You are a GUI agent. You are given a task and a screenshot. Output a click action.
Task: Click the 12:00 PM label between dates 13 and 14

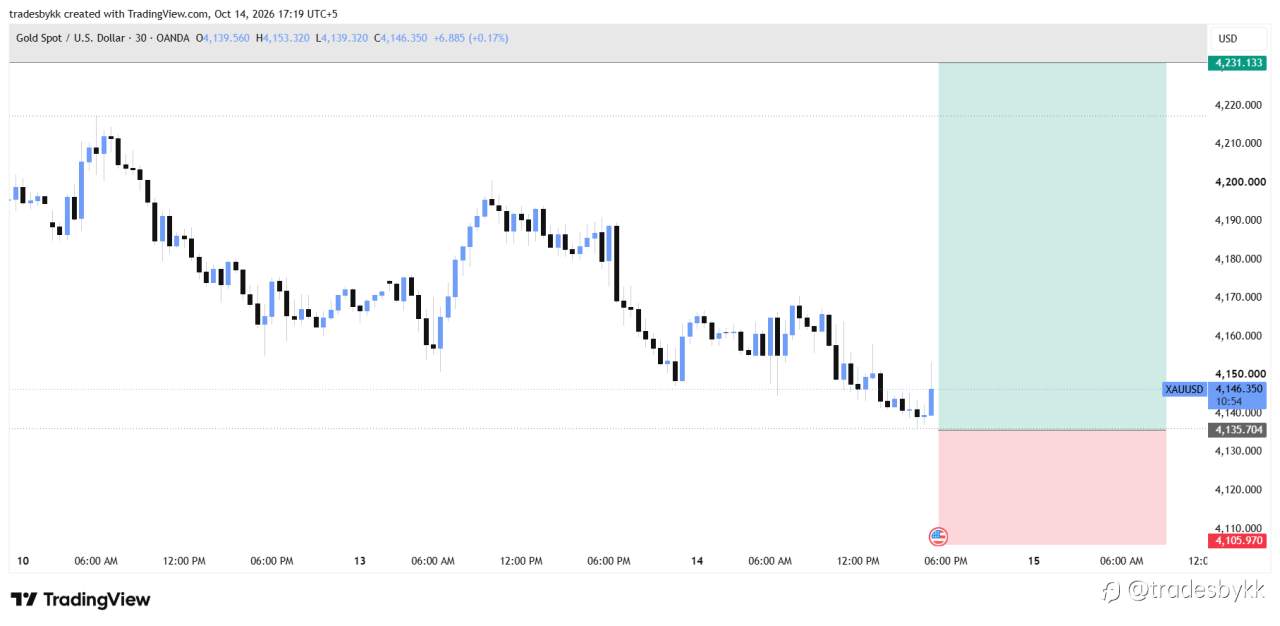pos(521,561)
